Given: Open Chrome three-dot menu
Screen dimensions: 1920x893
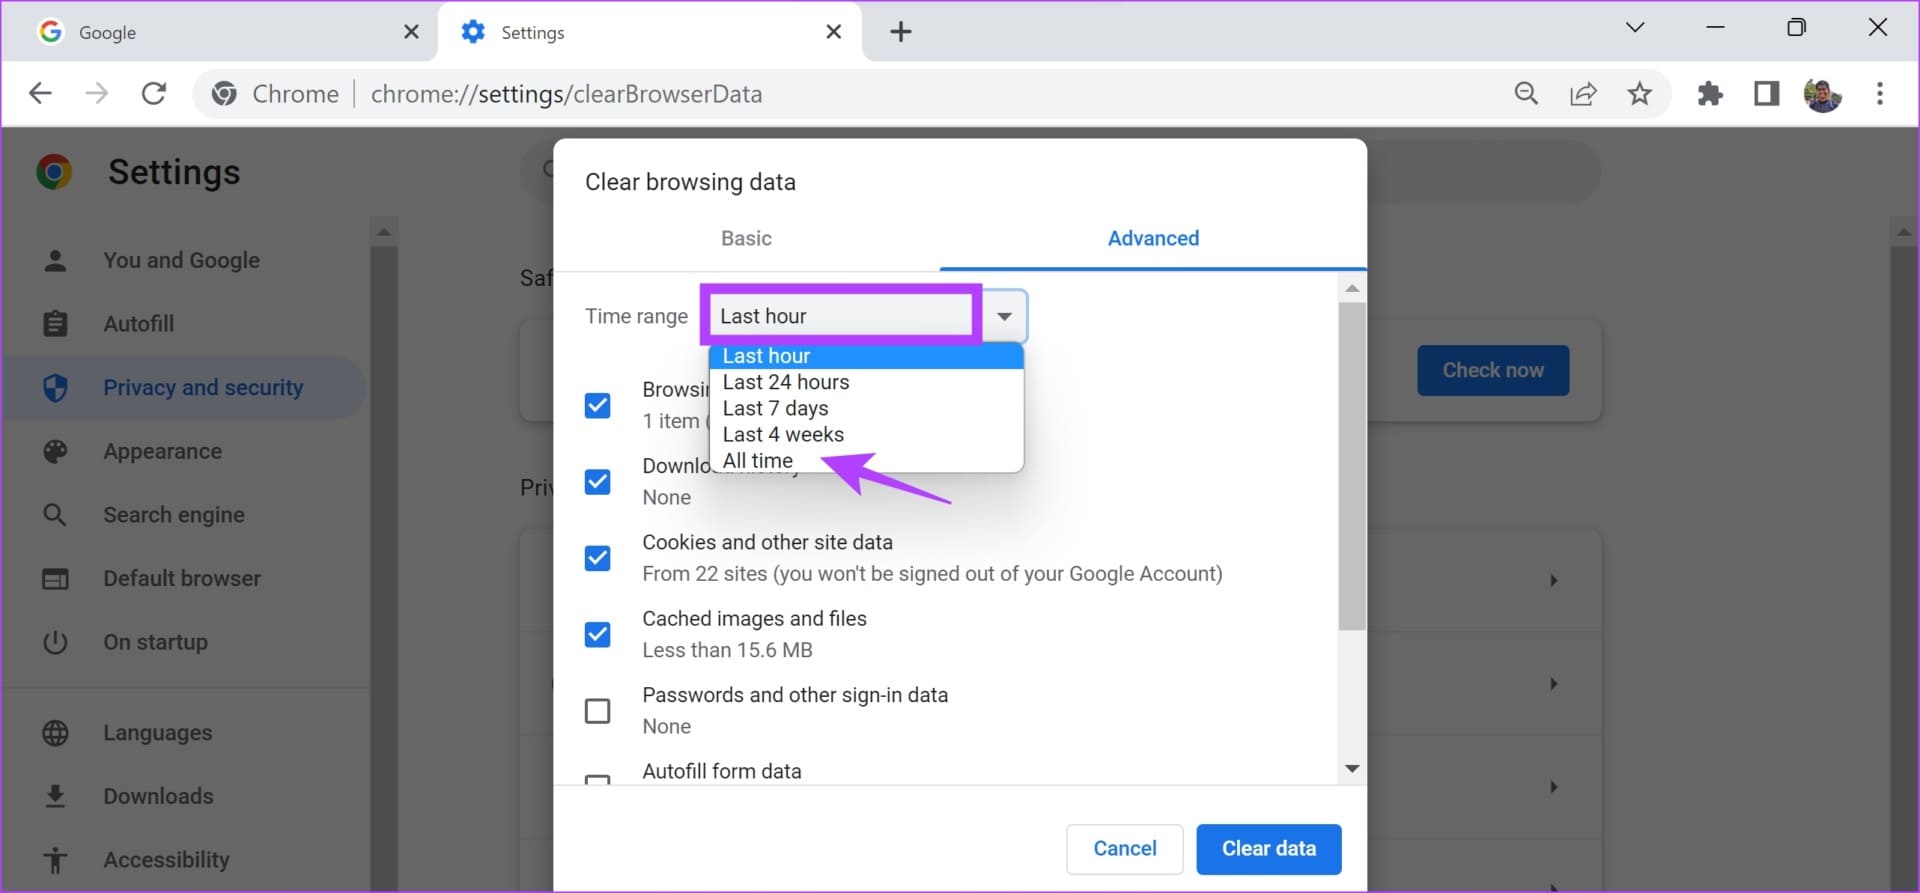Looking at the screenshot, I should (x=1880, y=94).
